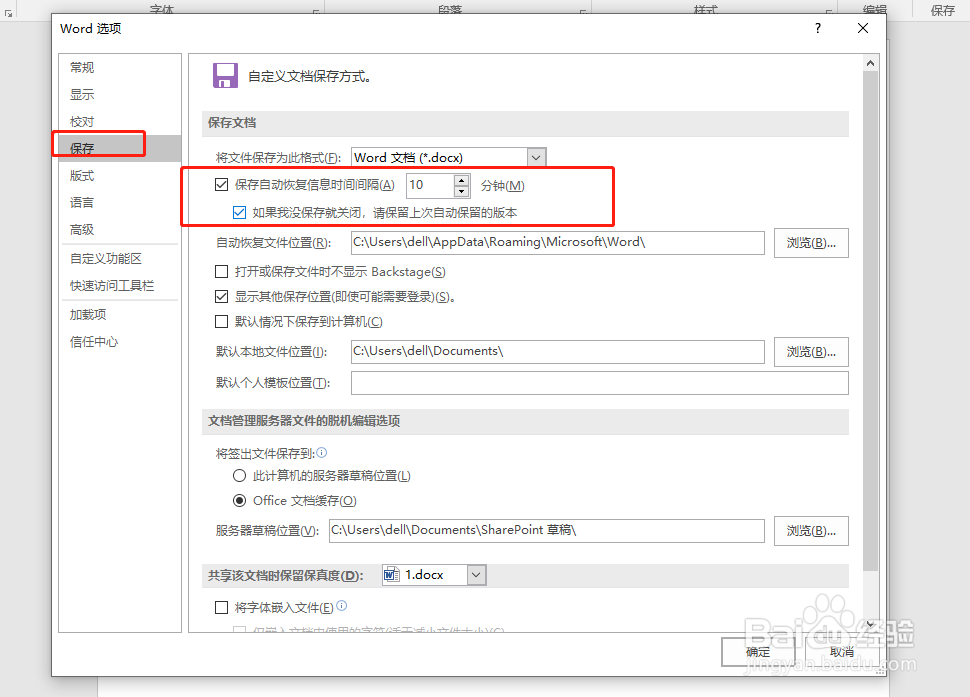Open the 高级 settings section
Image resolution: width=970 pixels, height=697 pixels.
pyautogui.click(x=81, y=229)
